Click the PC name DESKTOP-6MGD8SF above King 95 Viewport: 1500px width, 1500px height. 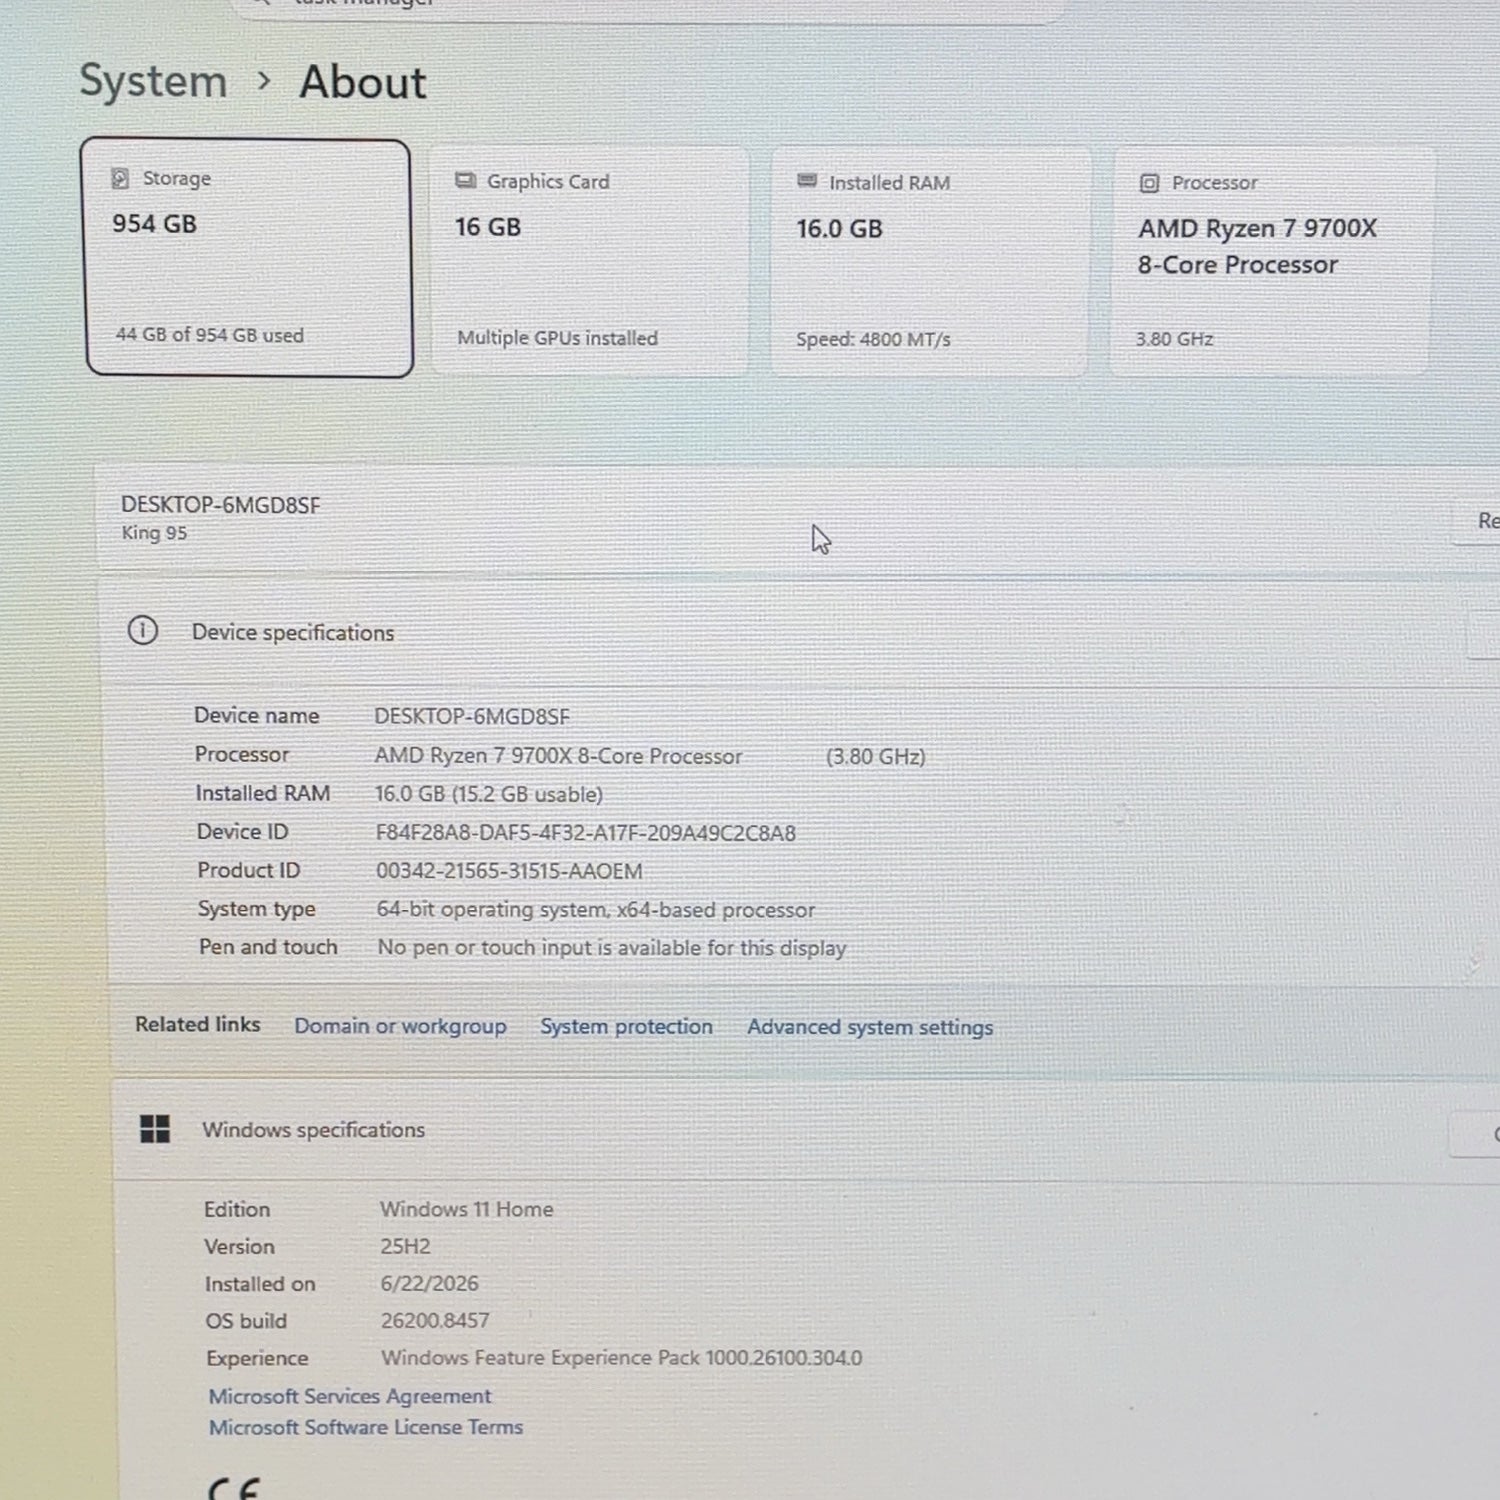(x=221, y=505)
